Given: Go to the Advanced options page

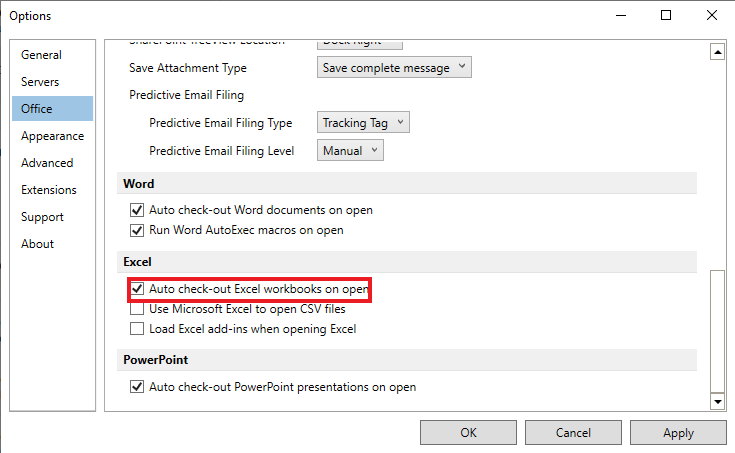Looking at the screenshot, I should coord(52,163).
